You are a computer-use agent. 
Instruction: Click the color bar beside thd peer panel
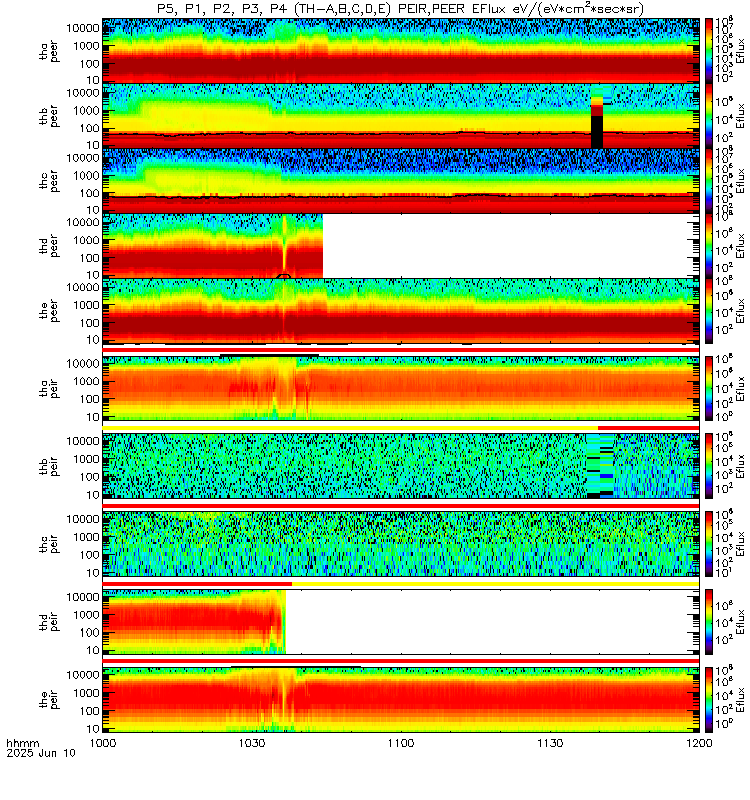click(x=709, y=245)
